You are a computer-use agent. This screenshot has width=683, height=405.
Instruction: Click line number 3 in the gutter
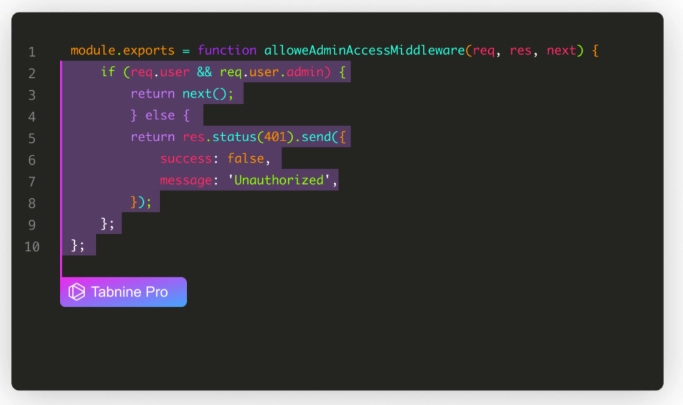pyautogui.click(x=32, y=95)
